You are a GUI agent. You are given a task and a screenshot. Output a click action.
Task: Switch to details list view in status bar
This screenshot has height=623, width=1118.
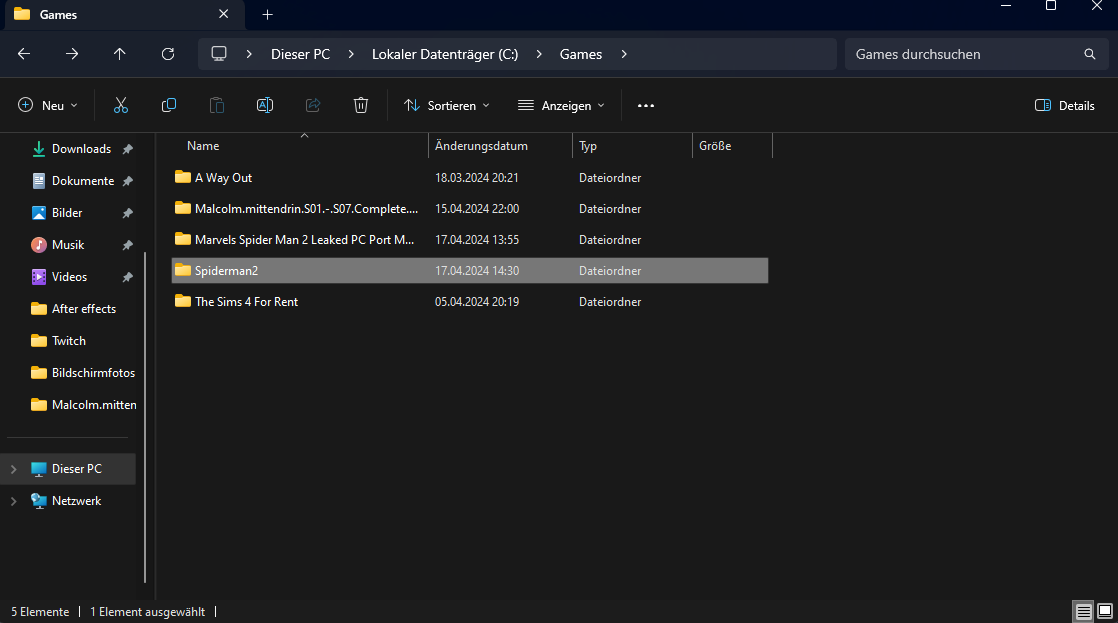click(1083, 611)
